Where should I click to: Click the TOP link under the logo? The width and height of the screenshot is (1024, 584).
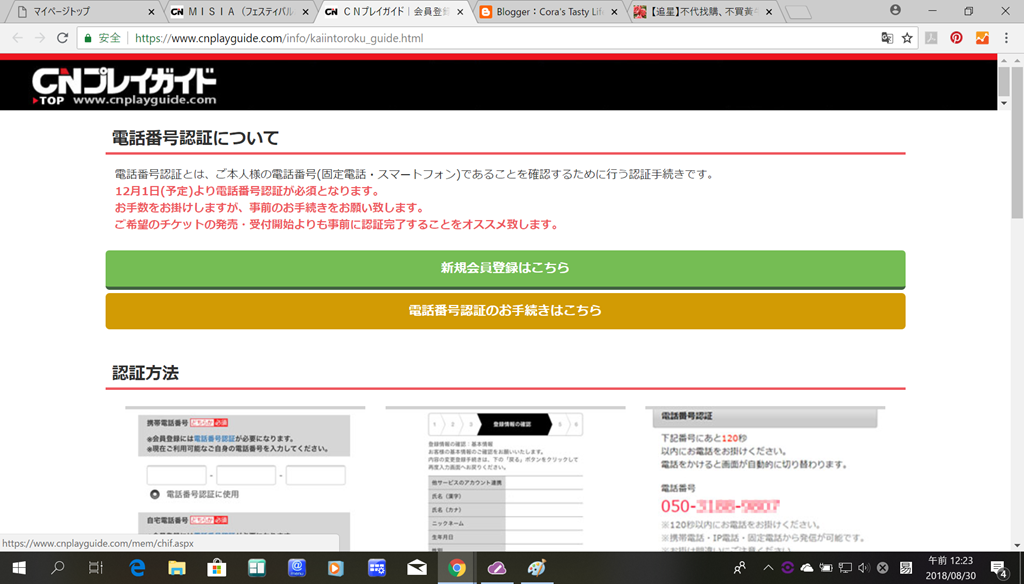click(x=48, y=101)
